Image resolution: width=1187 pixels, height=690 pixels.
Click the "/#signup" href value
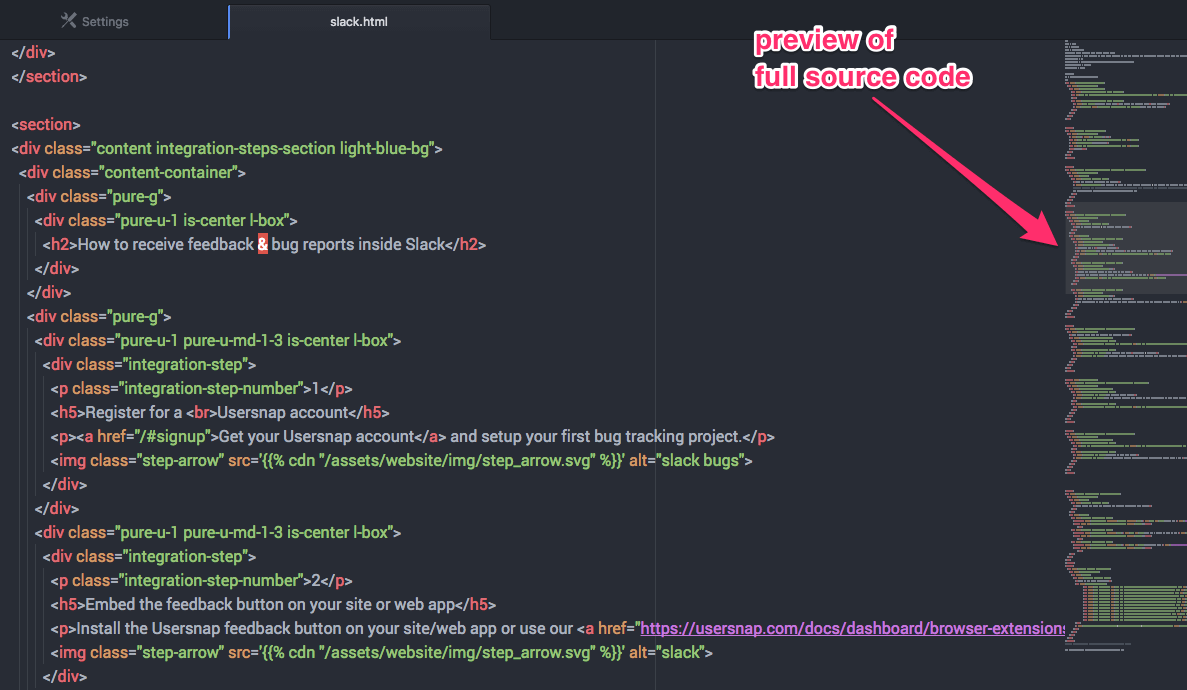tap(172, 437)
